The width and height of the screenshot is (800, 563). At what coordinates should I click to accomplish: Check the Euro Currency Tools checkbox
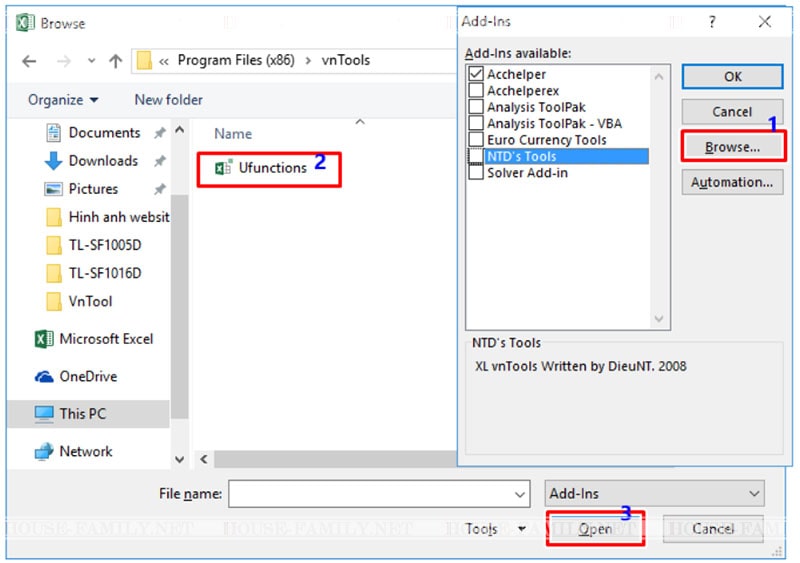pos(476,139)
